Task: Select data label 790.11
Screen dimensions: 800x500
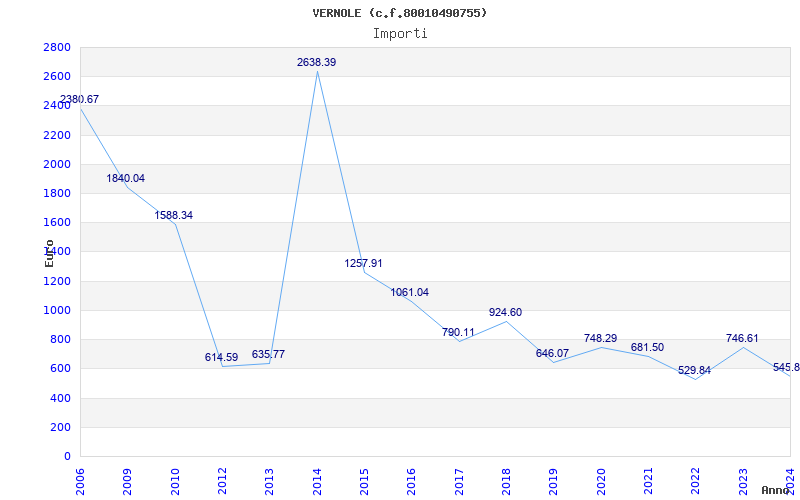Action: coord(458,332)
